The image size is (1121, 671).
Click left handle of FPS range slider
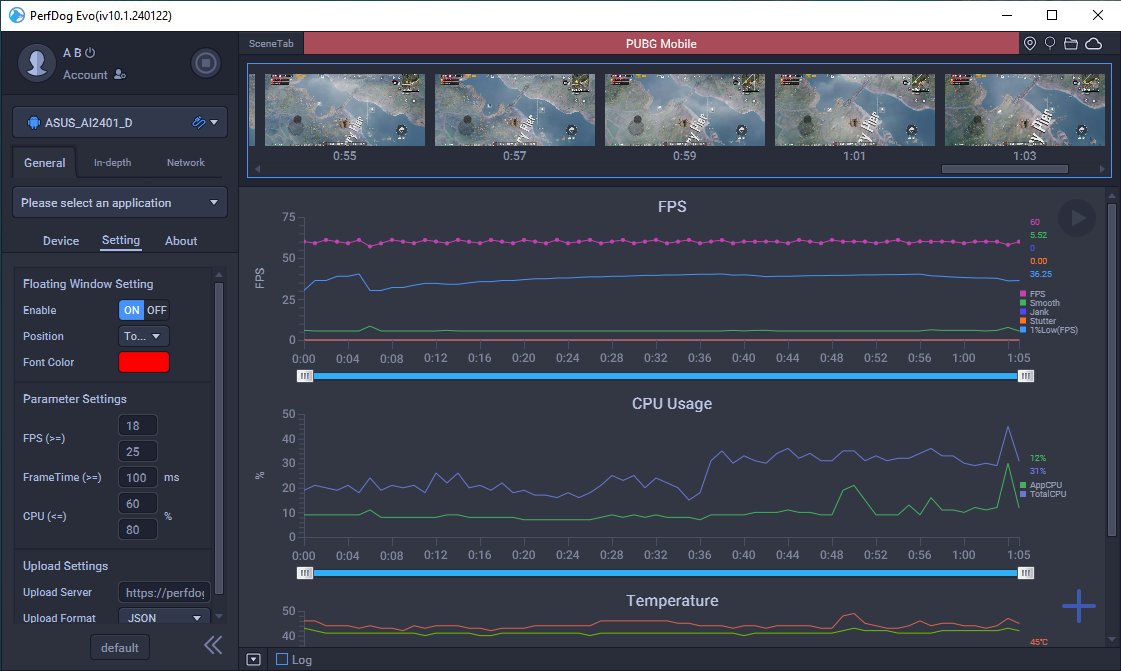point(305,376)
